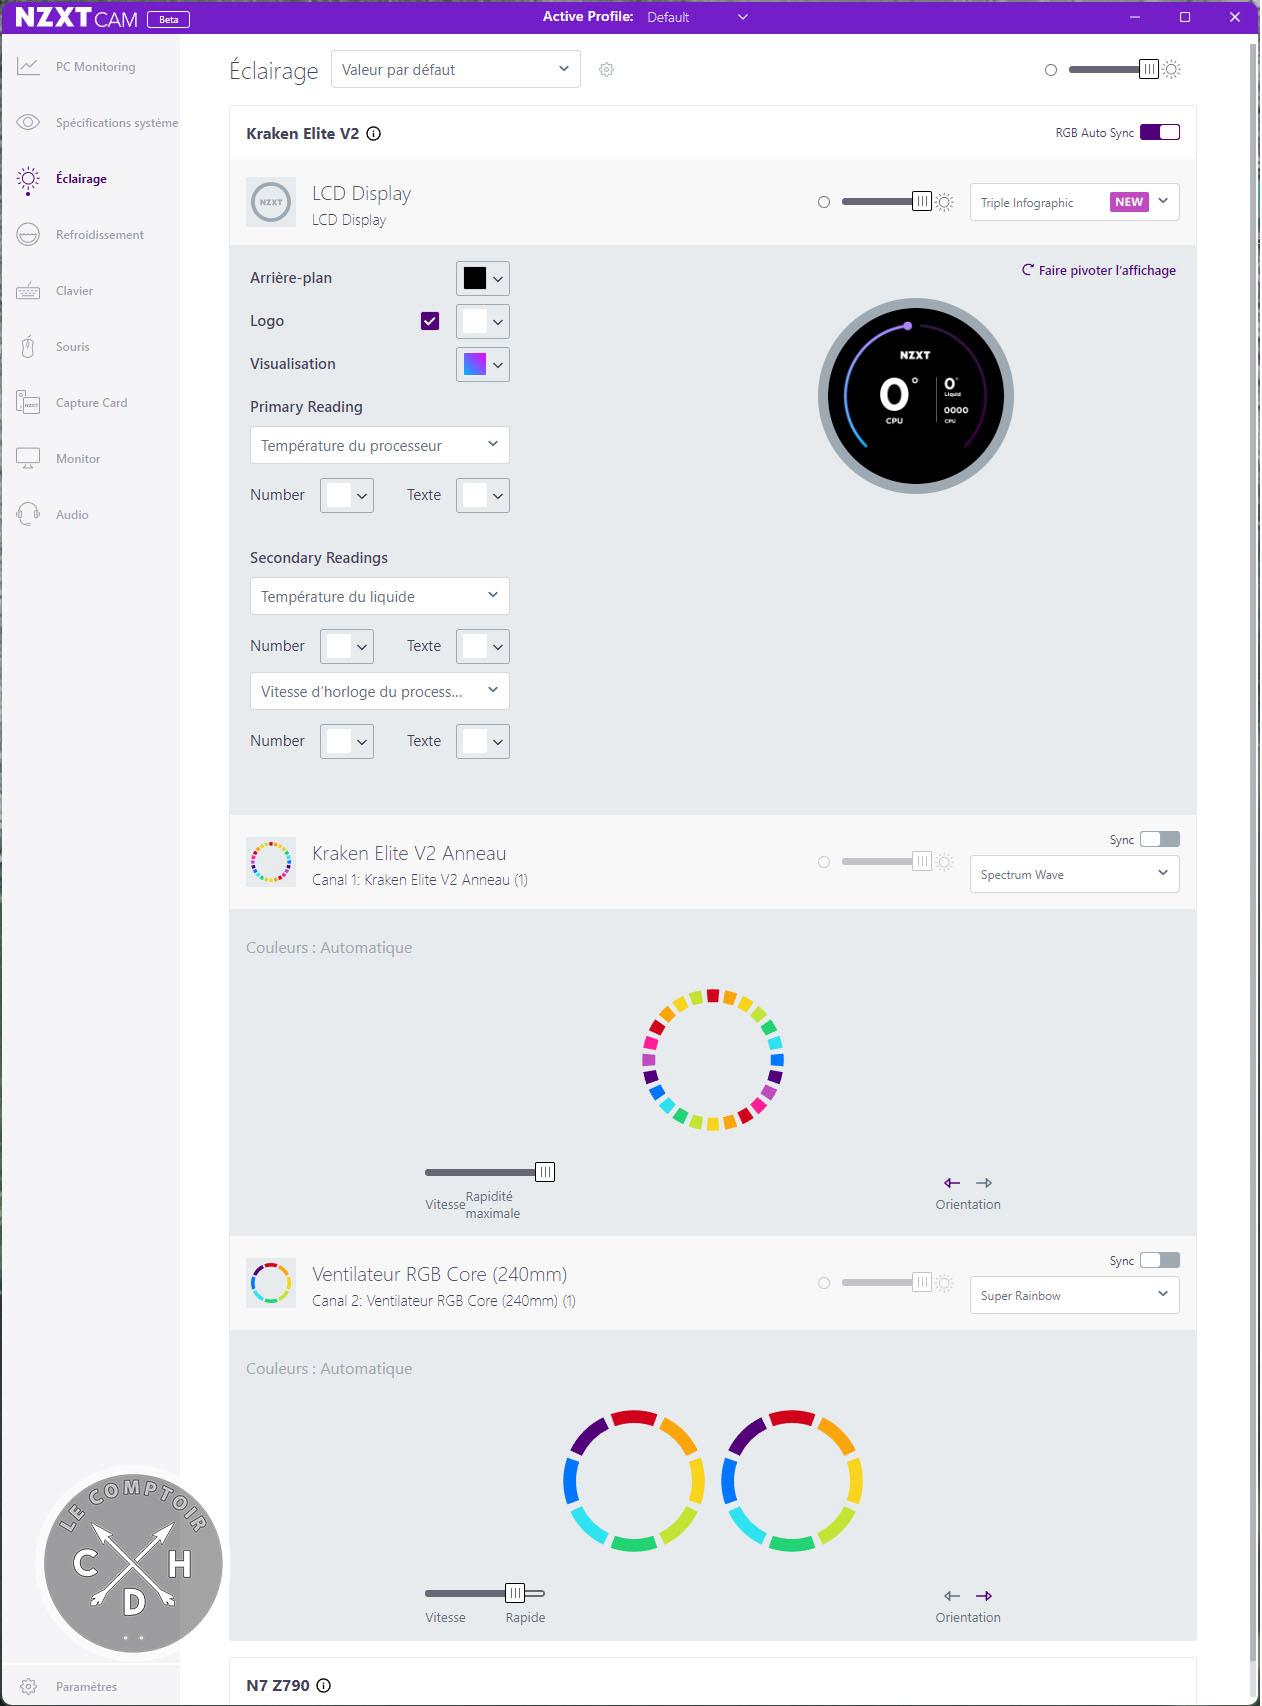Uncheck the Logo checkbox

click(x=430, y=321)
